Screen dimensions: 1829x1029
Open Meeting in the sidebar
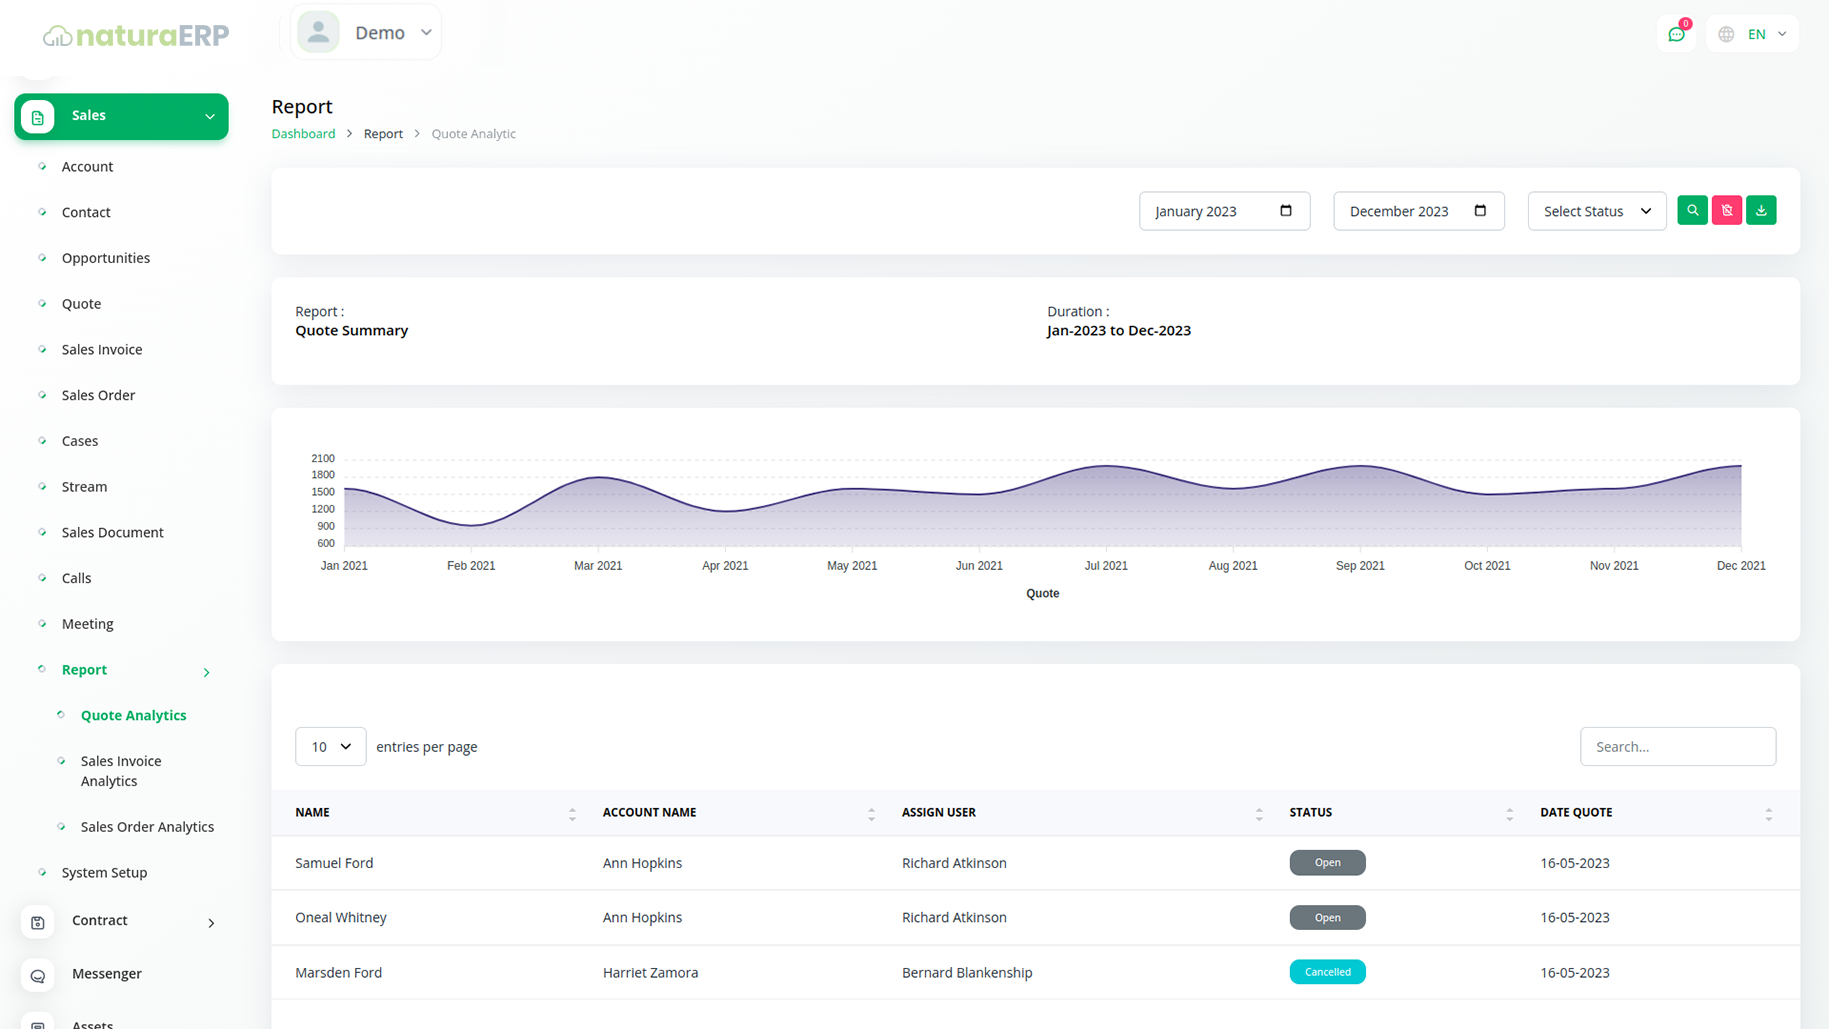coord(88,624)
